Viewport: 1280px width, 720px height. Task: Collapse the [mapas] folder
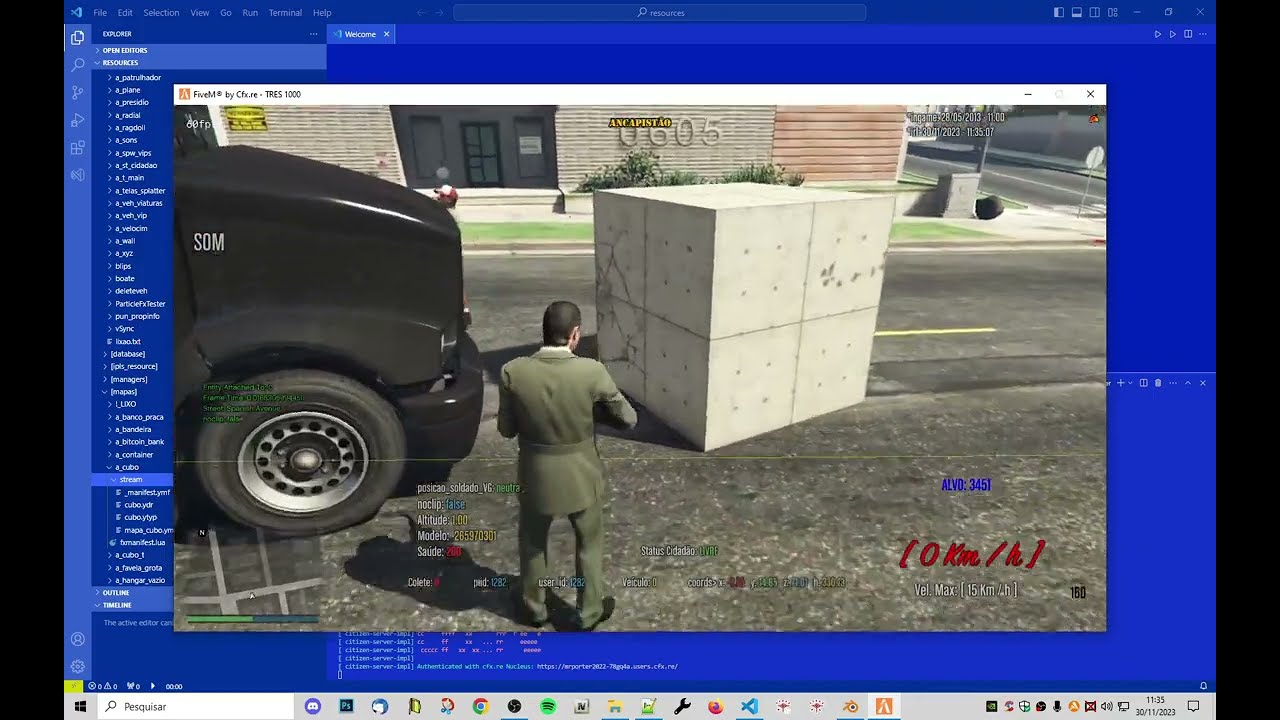(x=133, y=392)
